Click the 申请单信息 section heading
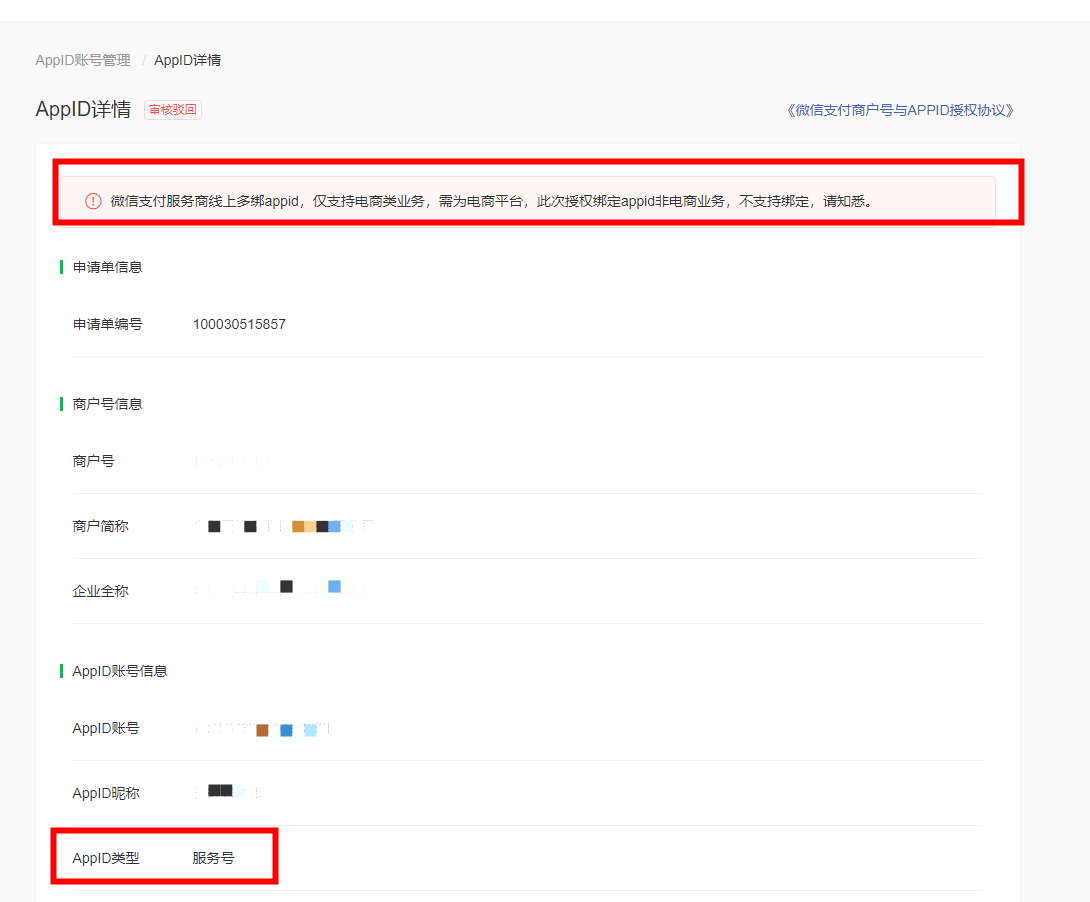 click(108, 268)
